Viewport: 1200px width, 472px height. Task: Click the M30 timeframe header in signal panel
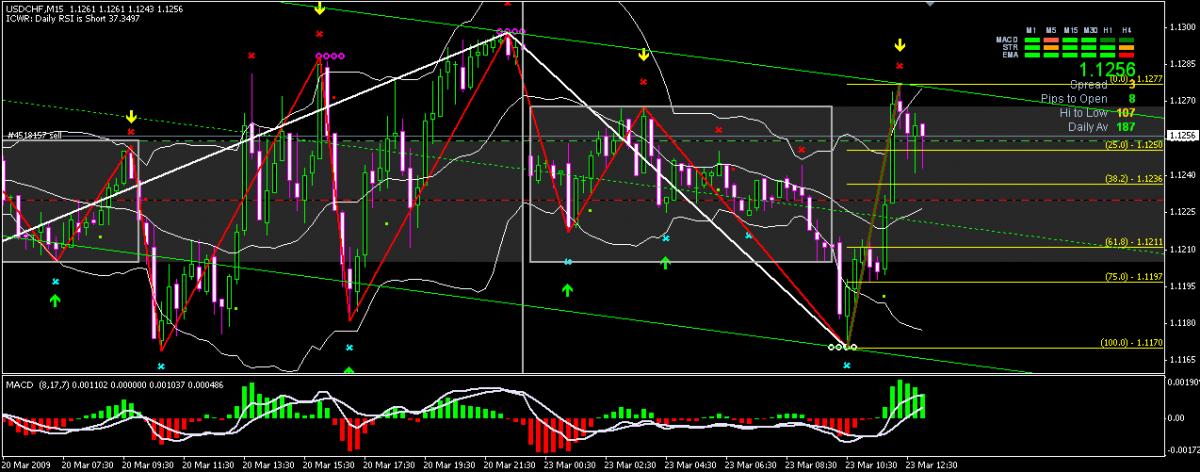[1090, 30]
